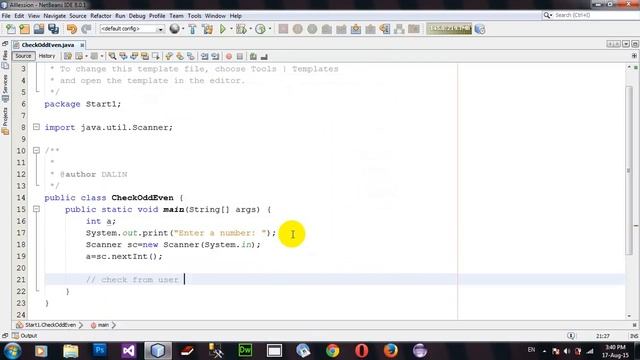This screenshot has height=360, width=640.
Task: Open the Debug Project dropdown arrow
Action: click(x=250, y=29)
